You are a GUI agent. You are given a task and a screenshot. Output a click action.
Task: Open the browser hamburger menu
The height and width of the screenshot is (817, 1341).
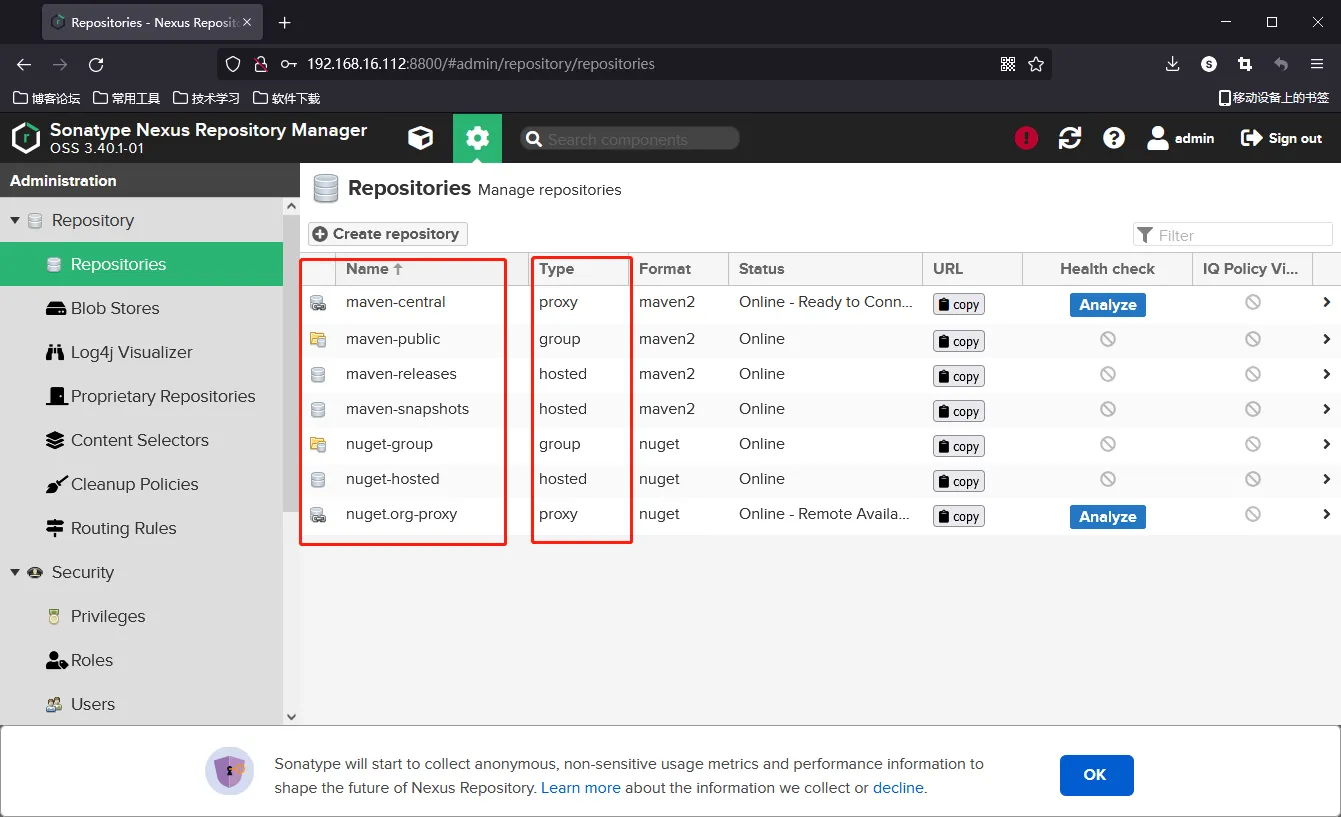[x=1317, y=64]
